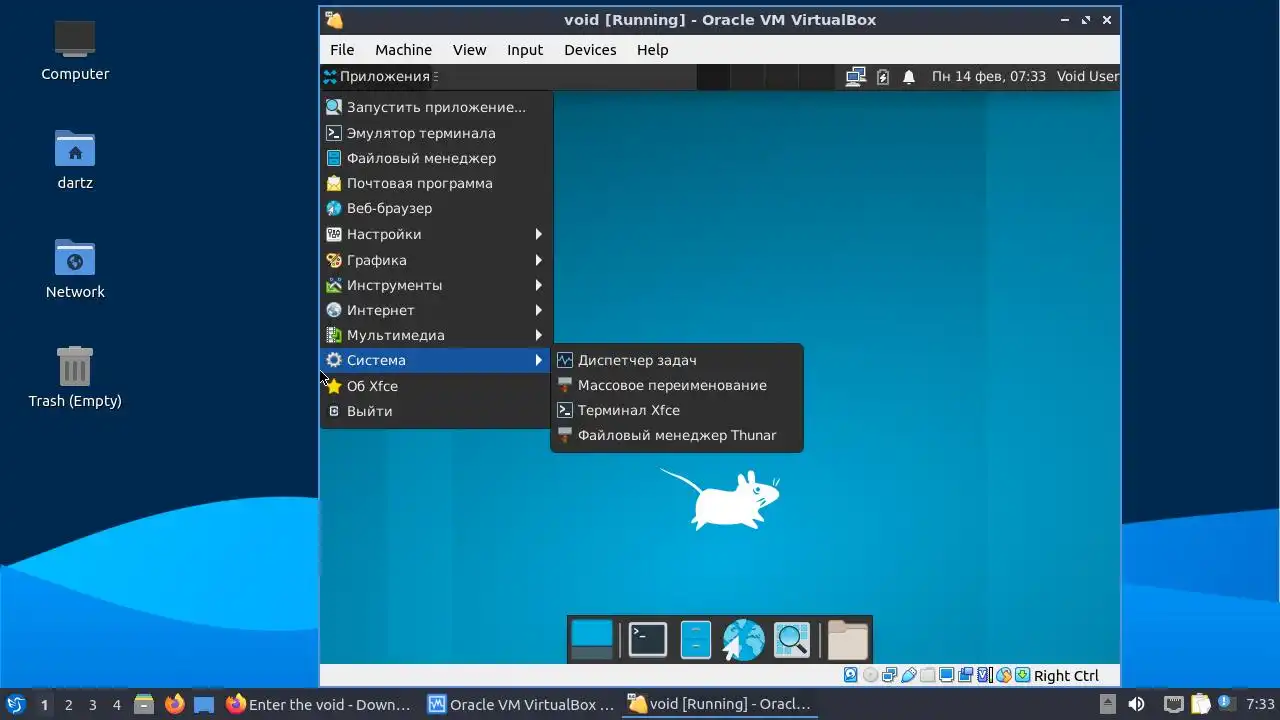Click the Приложения panel menu button
Image resolution: width=1280 pixels, height=720 pixels.
[x=377, y=76]
